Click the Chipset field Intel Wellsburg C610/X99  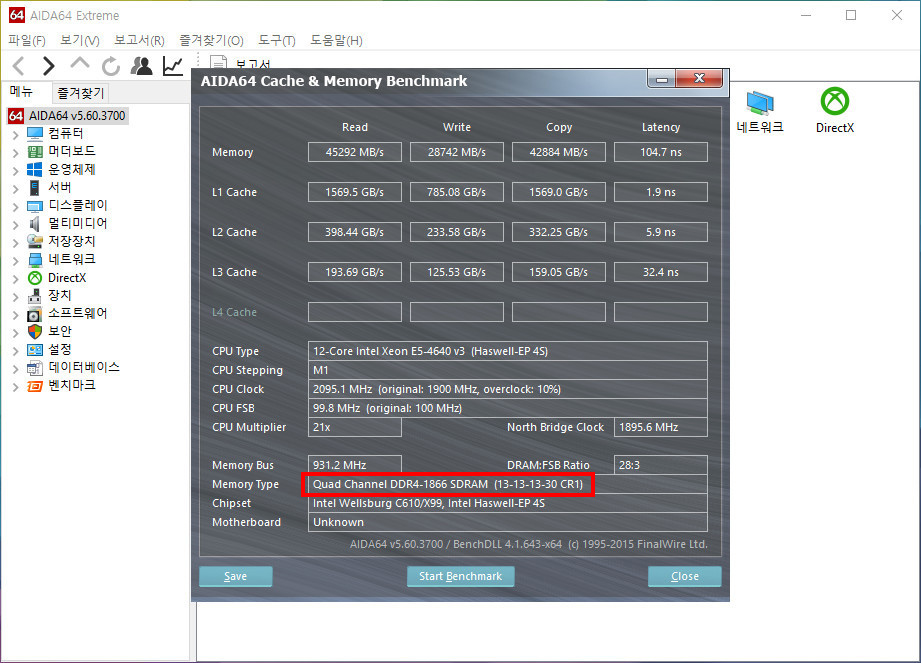(507, 503)
